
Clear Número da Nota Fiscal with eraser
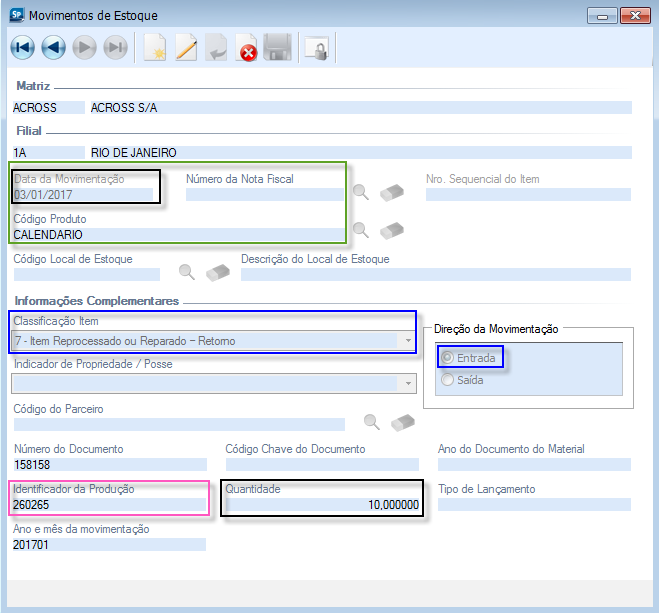(x=392, y=192)
